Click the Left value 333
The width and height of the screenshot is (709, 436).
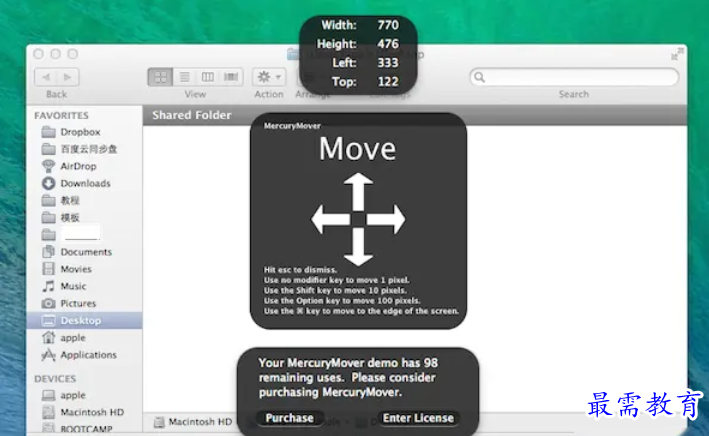point(388,62)
